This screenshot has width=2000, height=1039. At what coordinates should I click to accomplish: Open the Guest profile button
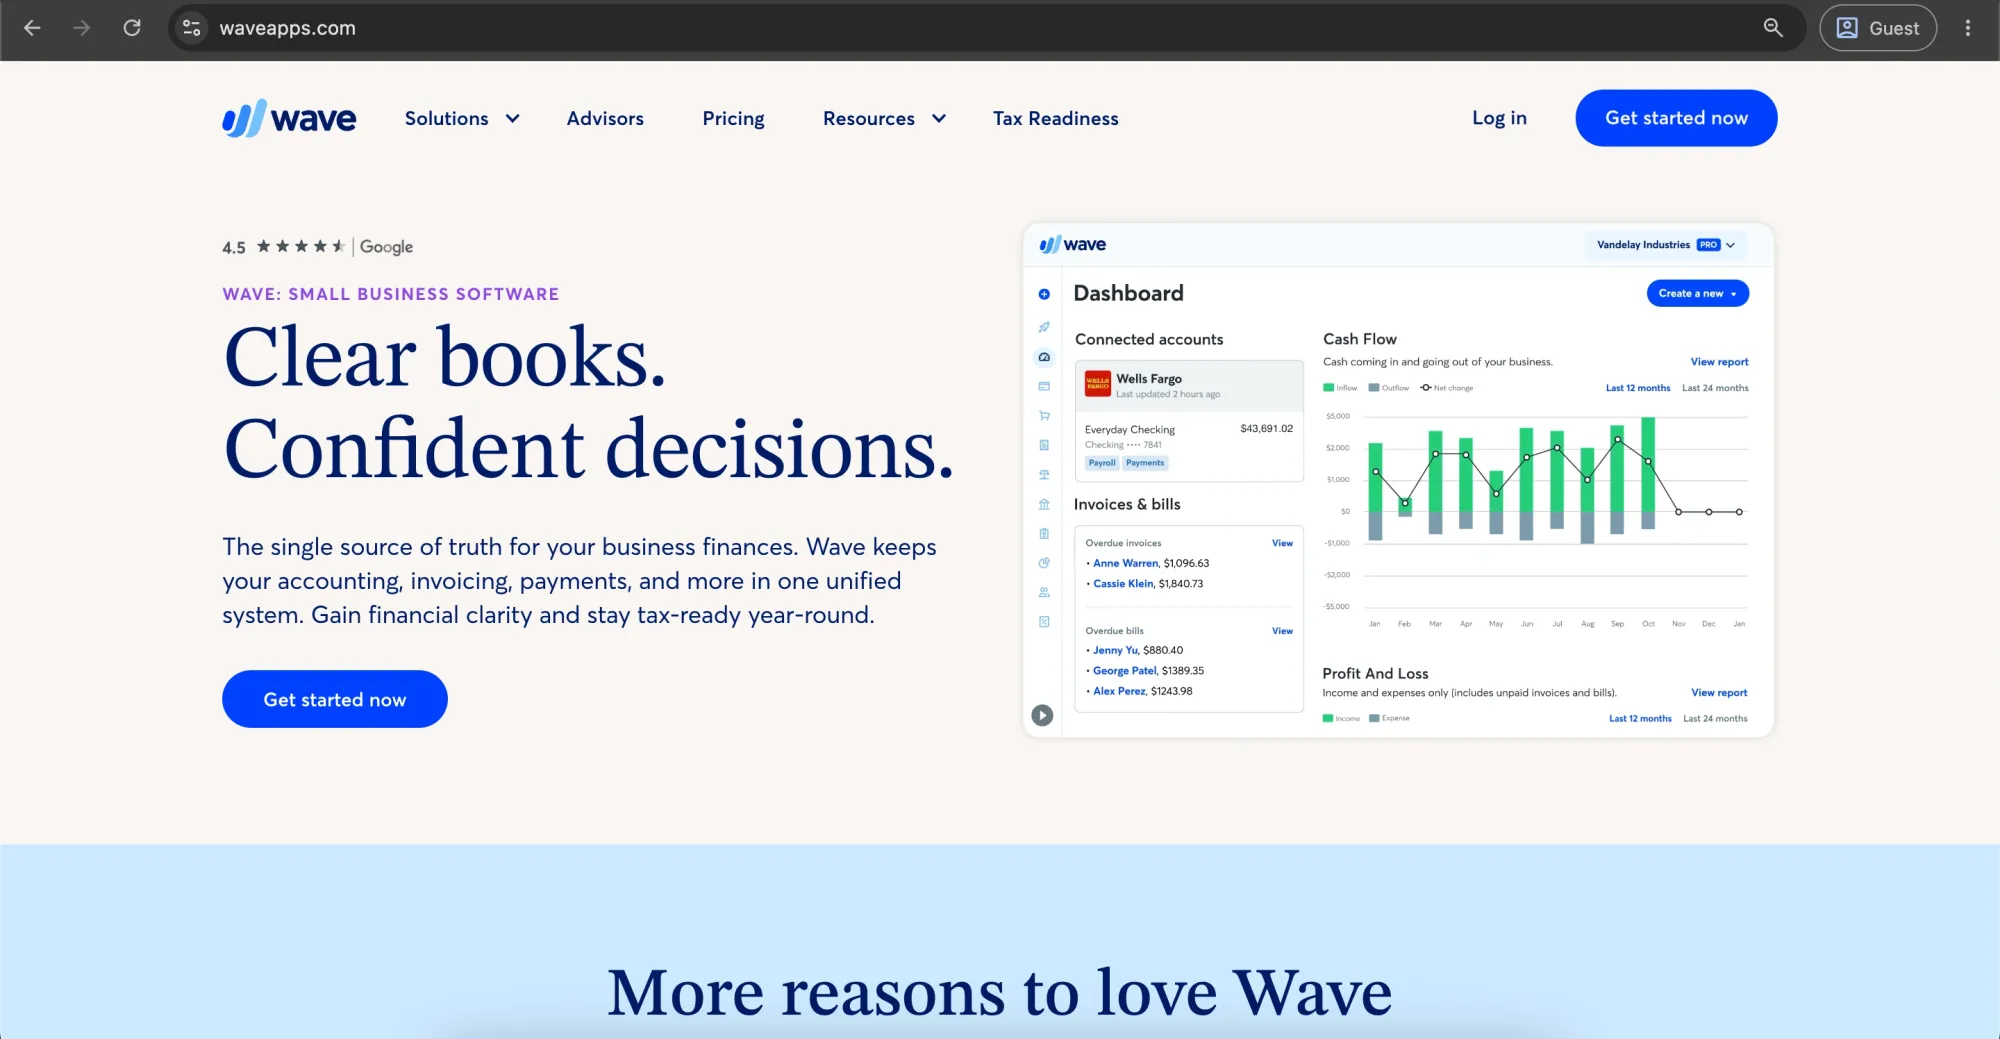(x=1878, y=28)
